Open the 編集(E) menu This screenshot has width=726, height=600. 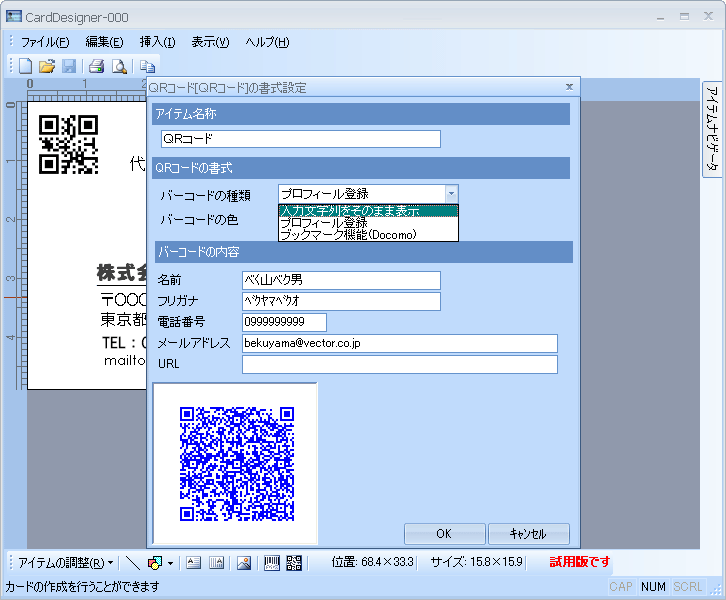[x=105, y=42]
